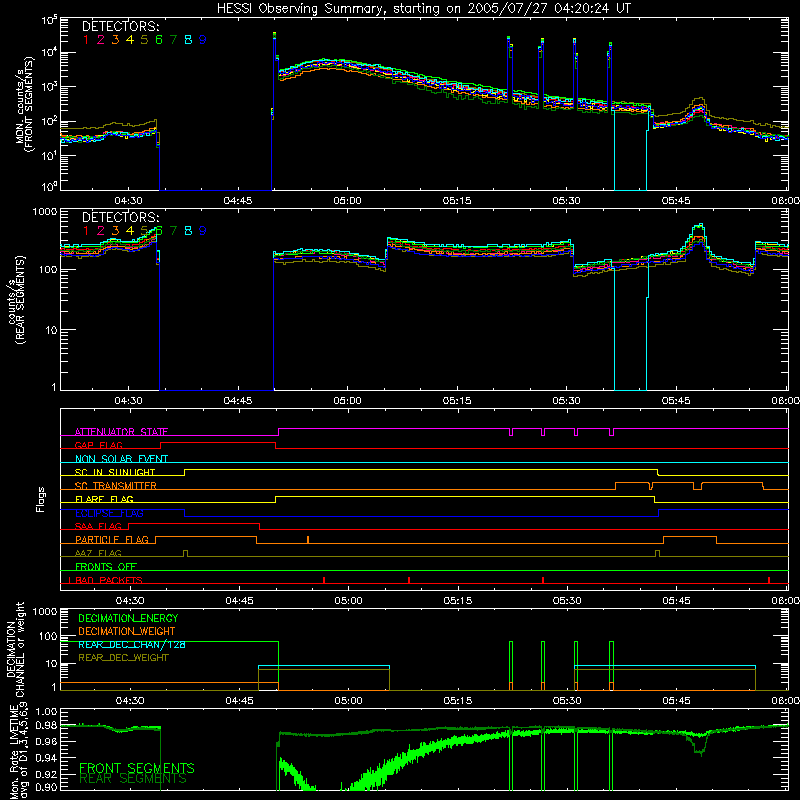
Task: Click 05:30 tick under the Flags panel
Action: click(x=567, y=601)
